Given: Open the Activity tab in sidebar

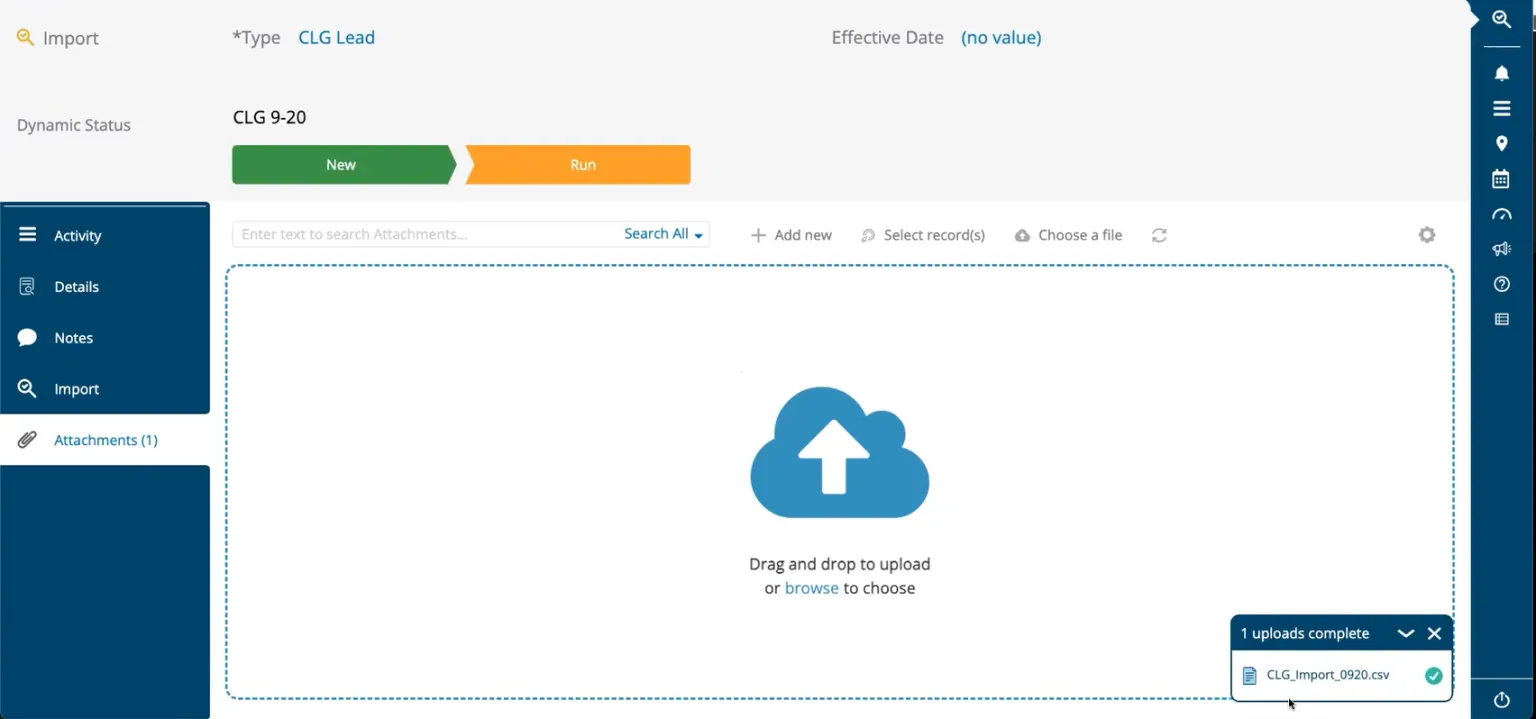Looking at the screenshot, I should [77, 236].
